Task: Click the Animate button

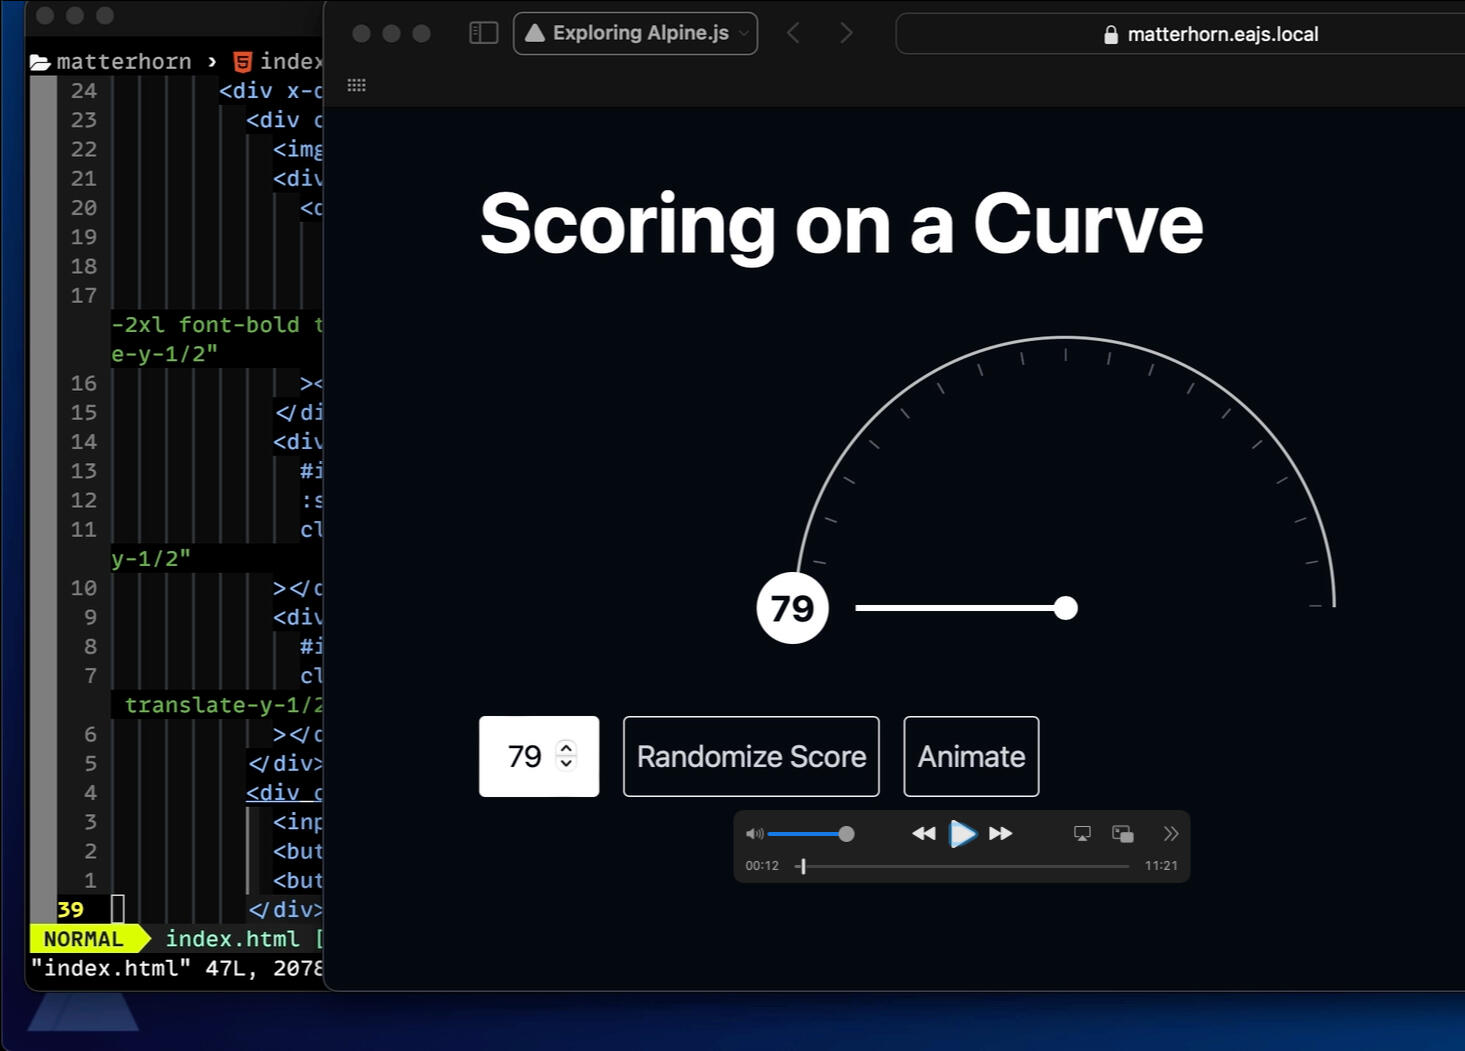Action: point(971,757)
